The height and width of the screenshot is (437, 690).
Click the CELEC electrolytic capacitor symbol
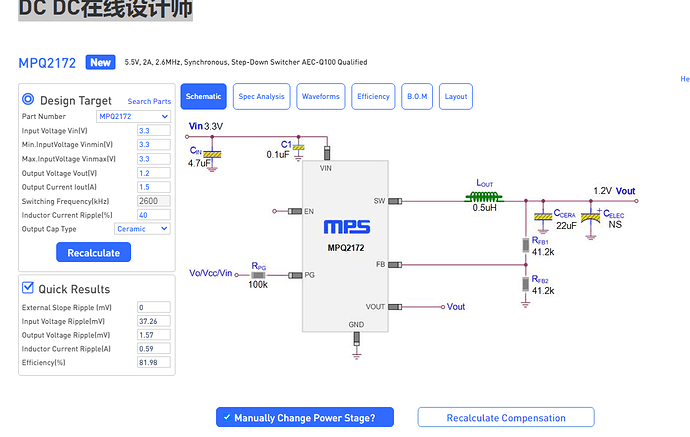(591, 217)
